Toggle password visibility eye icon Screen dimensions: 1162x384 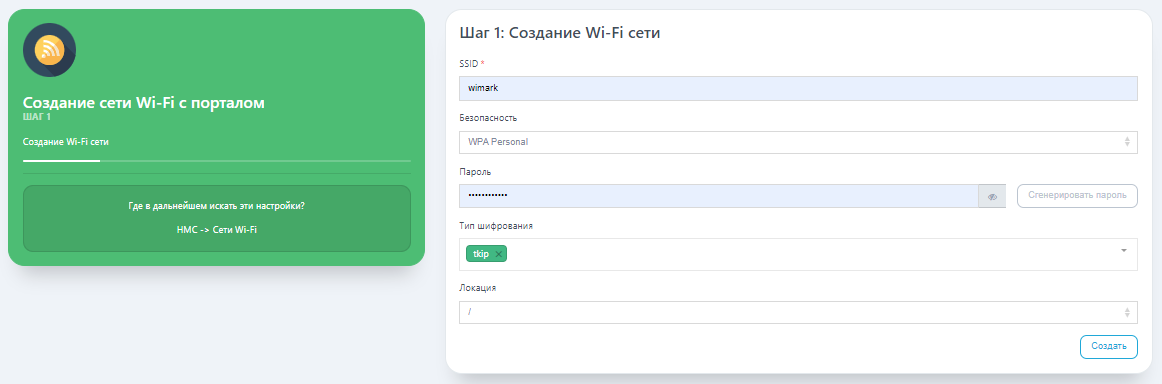(992, 196)
